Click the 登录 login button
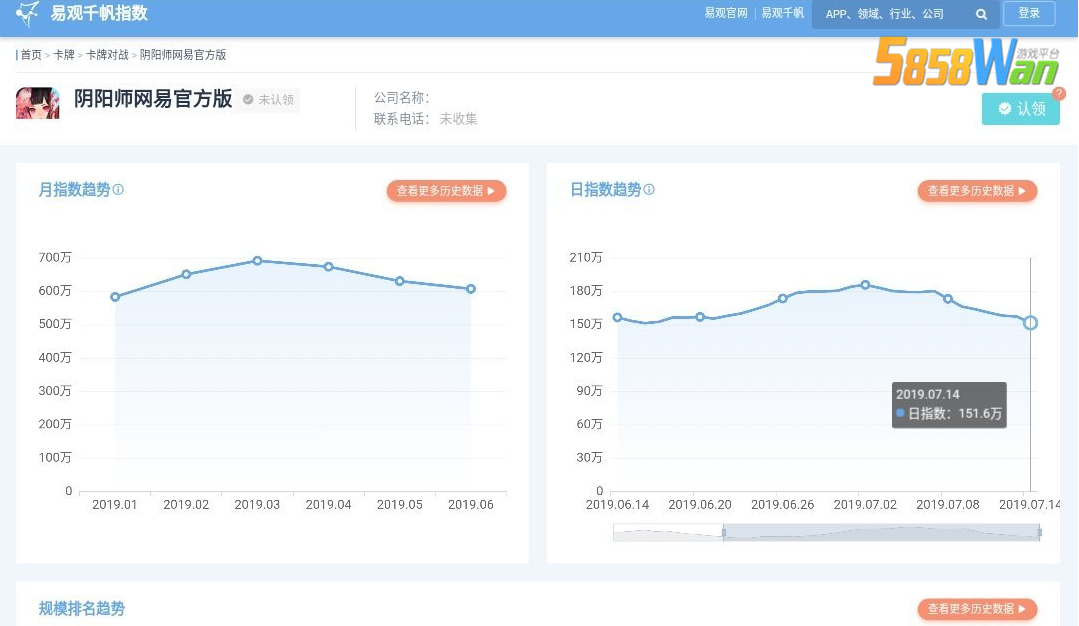 tap(1029, 13)
